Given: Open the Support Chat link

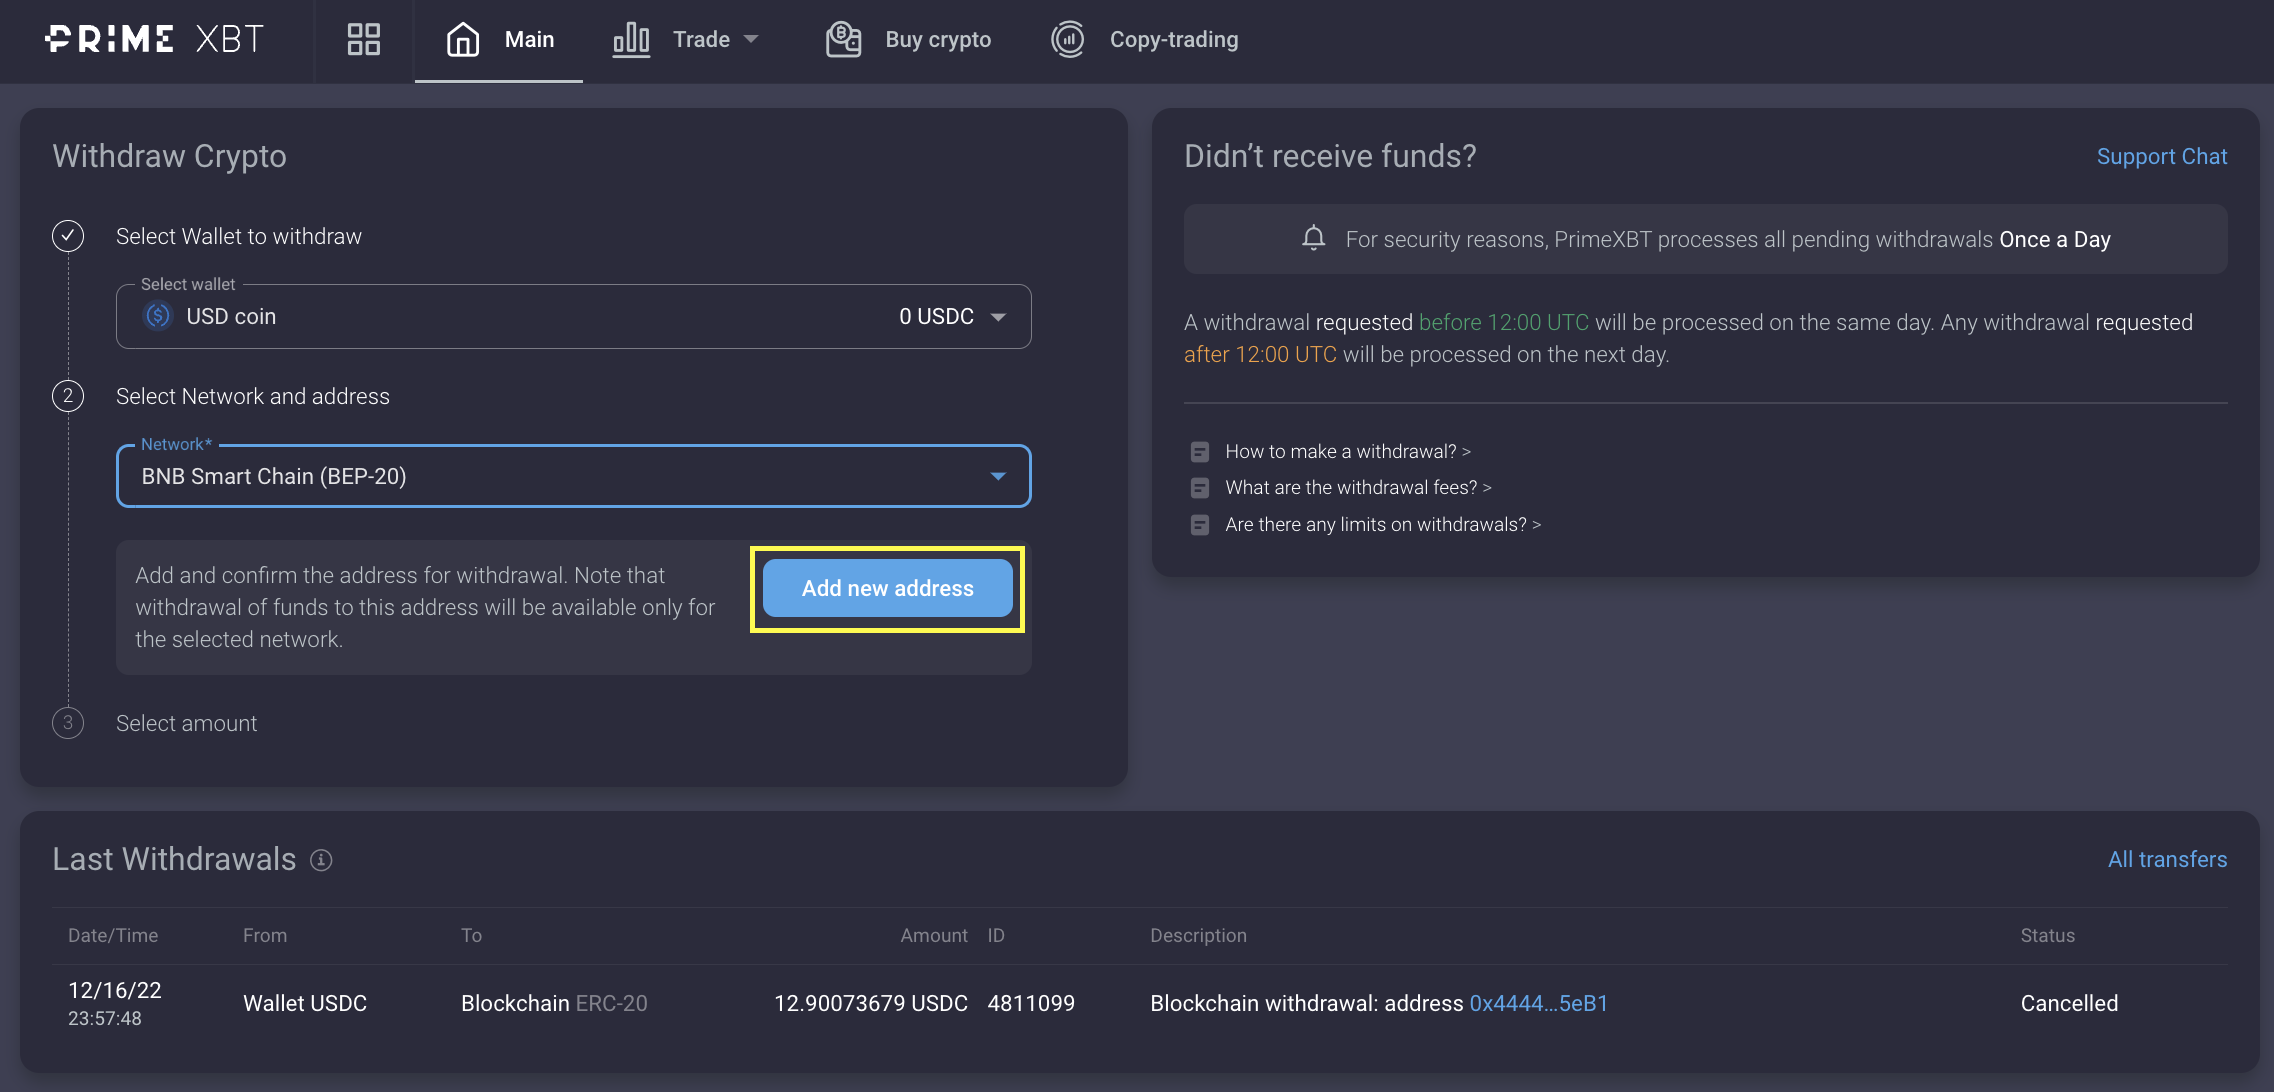Looking at the screenshot, I should pos(2161,157).
